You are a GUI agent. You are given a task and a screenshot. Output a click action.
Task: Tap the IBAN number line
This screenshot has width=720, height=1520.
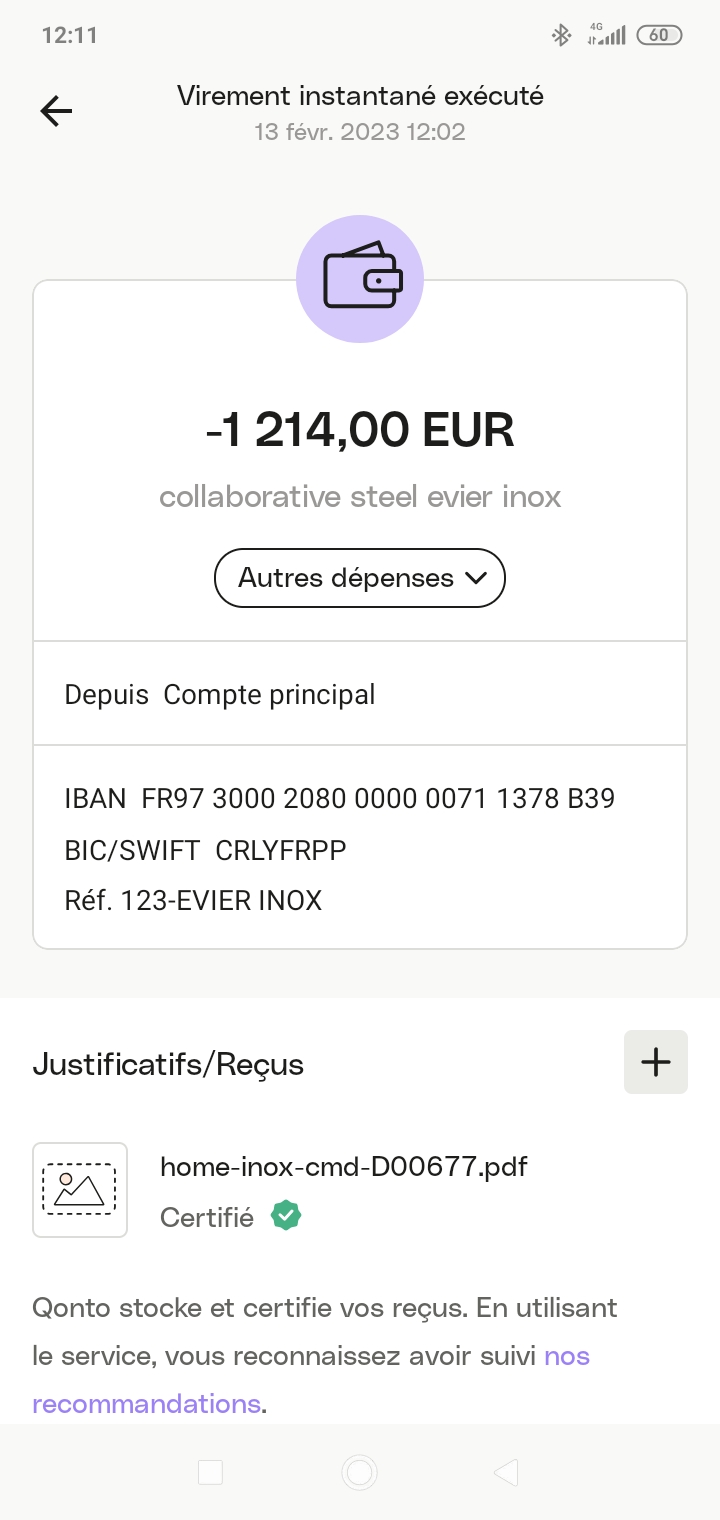pos(339,798)
